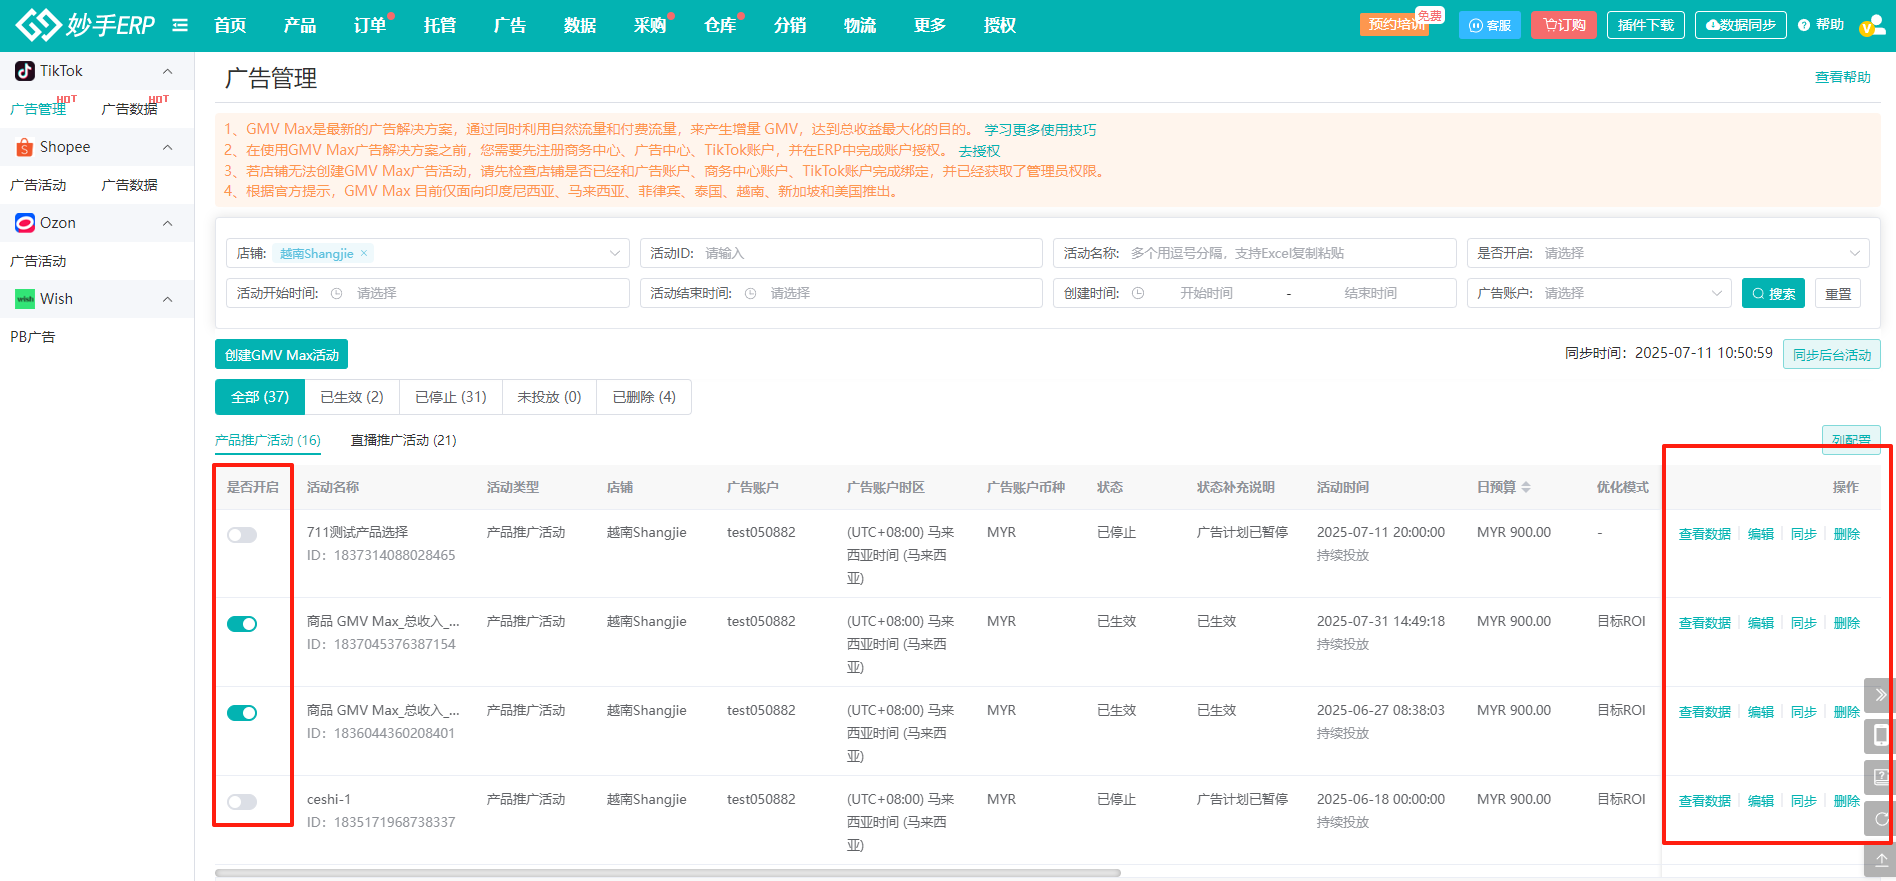Click the 活动名称 input field

click(x=1254, y=253)
